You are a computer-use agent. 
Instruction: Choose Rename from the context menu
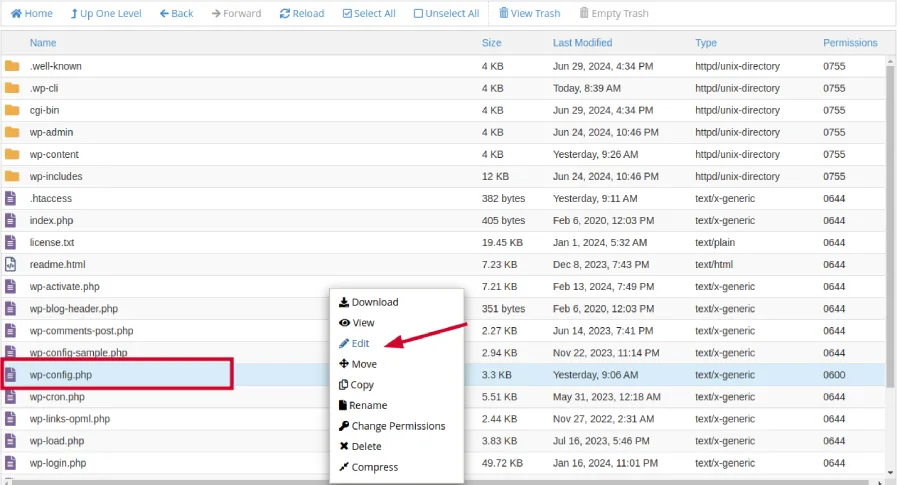pyautogui.click(x=363, y=405)
